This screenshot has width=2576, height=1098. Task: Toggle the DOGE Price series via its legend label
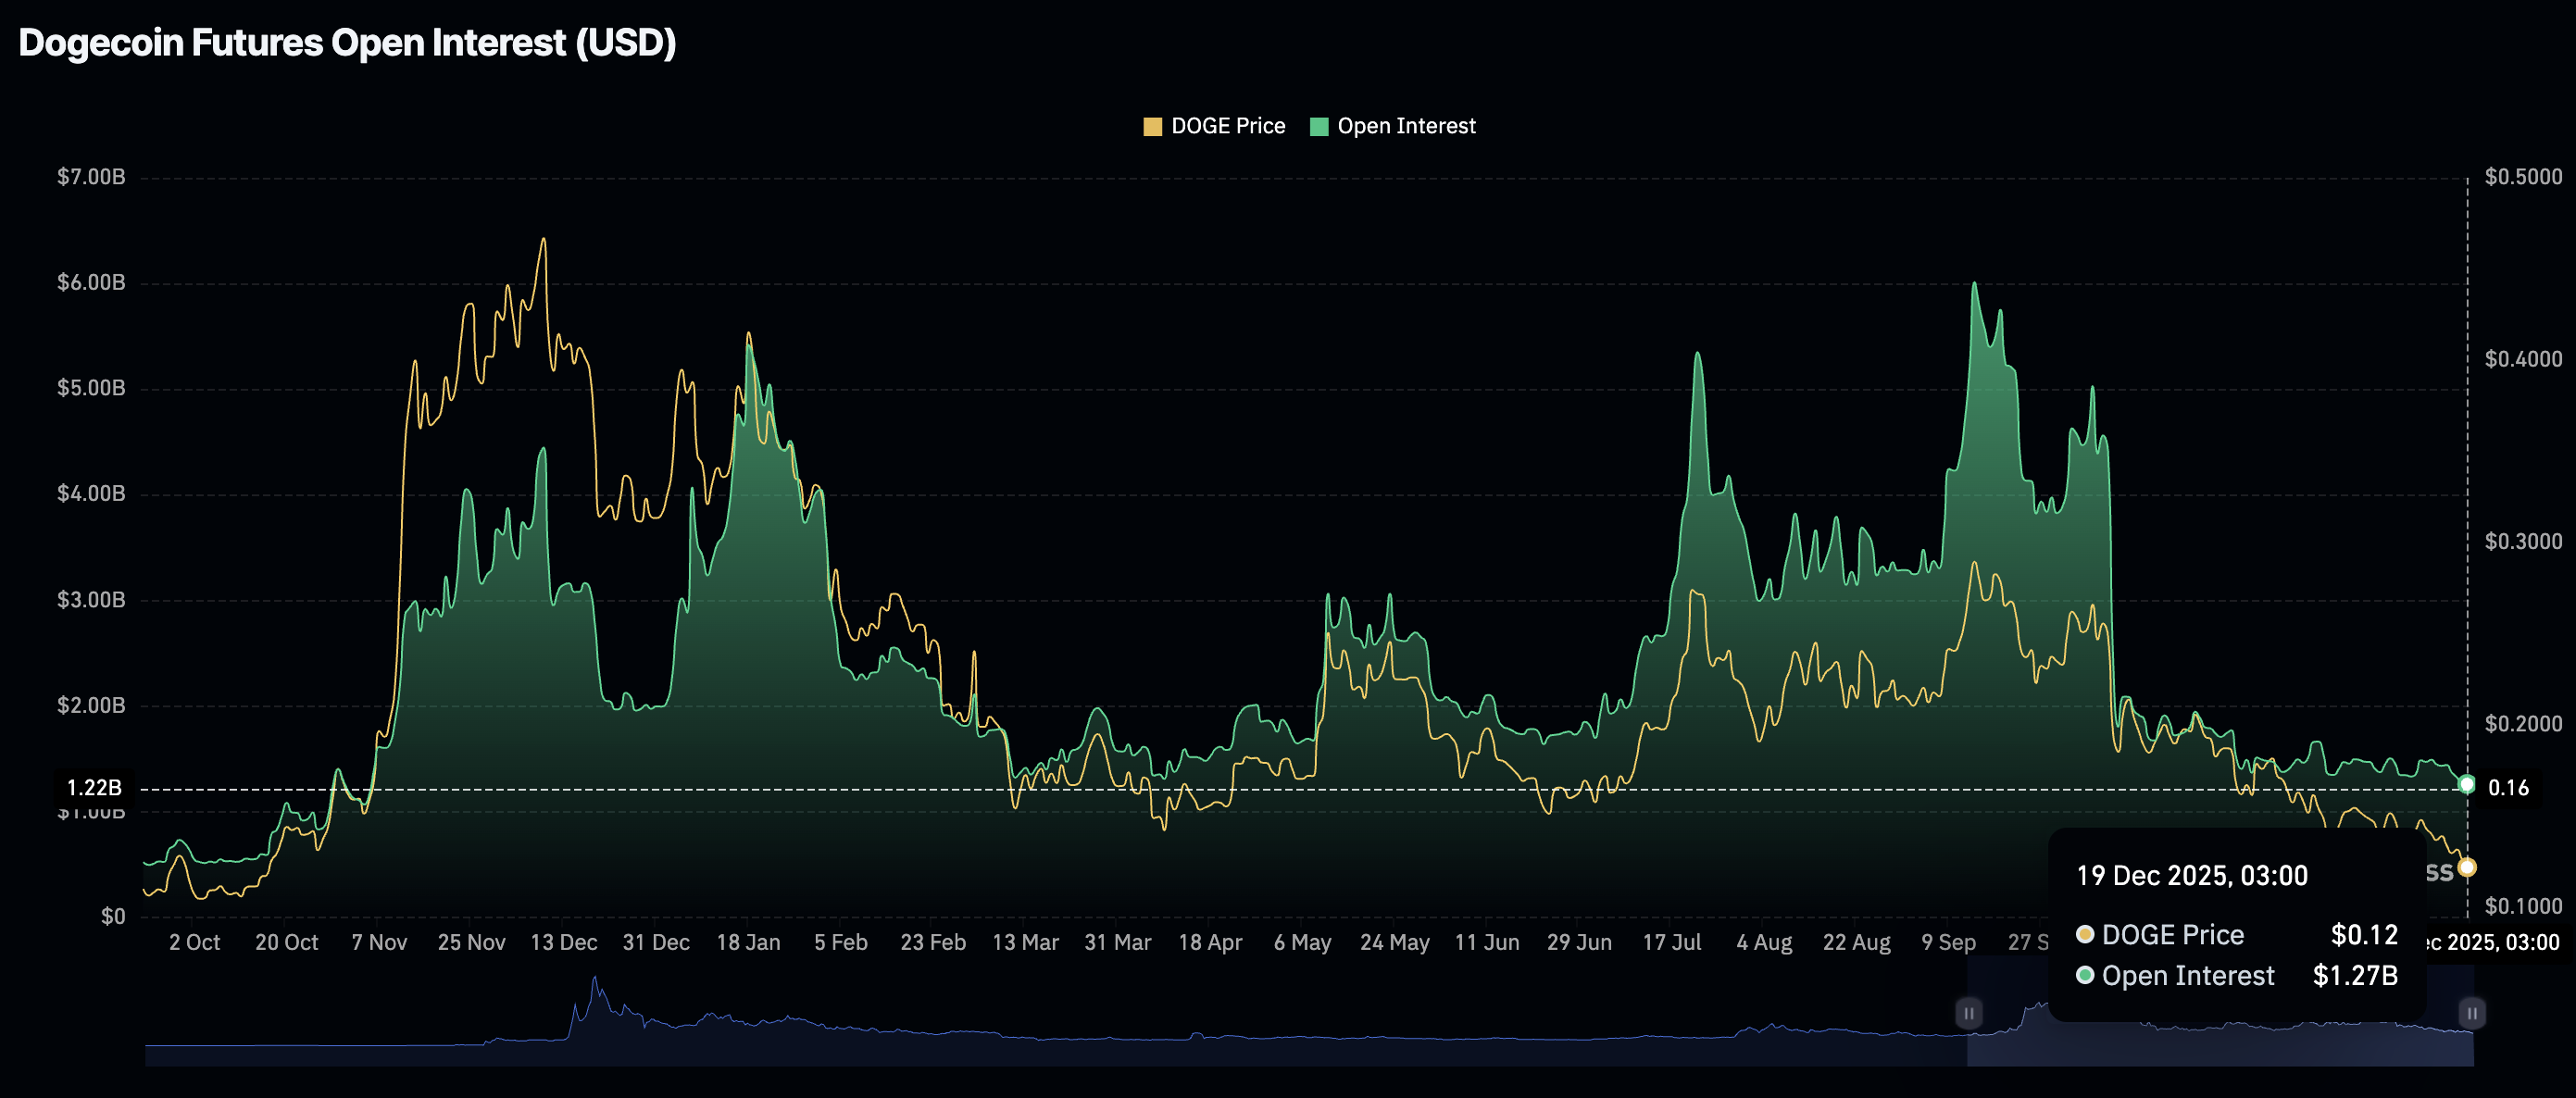pos(1228,126)
